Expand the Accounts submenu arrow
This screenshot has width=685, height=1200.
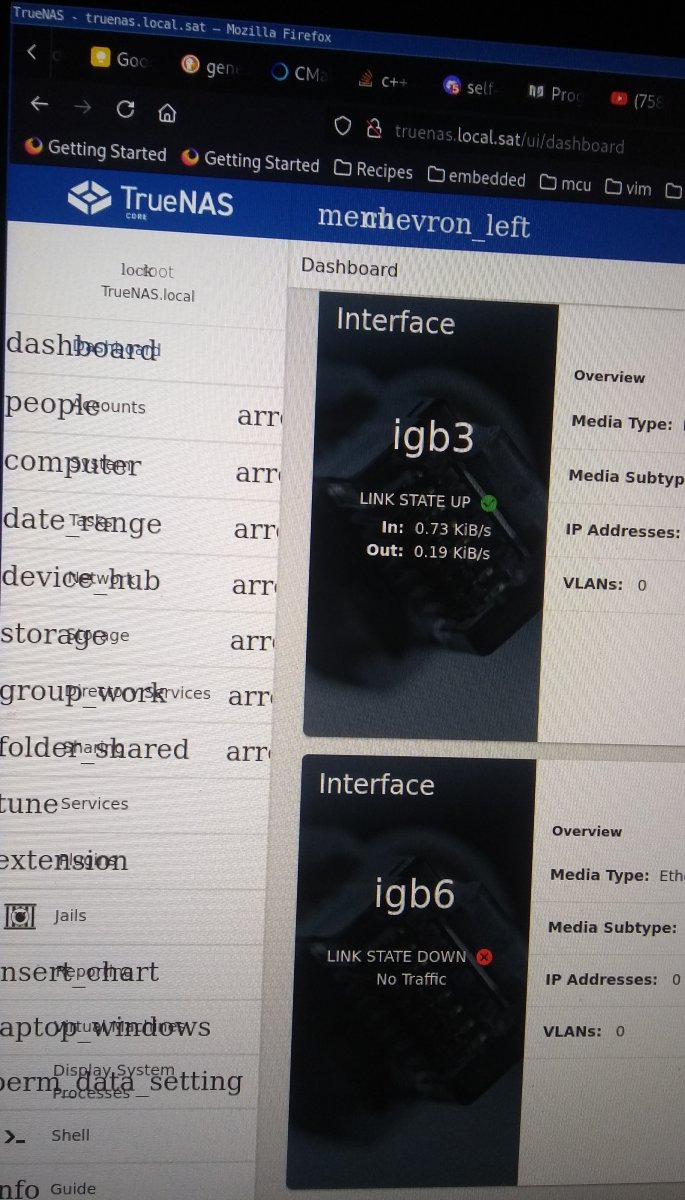tap(259, 416)
